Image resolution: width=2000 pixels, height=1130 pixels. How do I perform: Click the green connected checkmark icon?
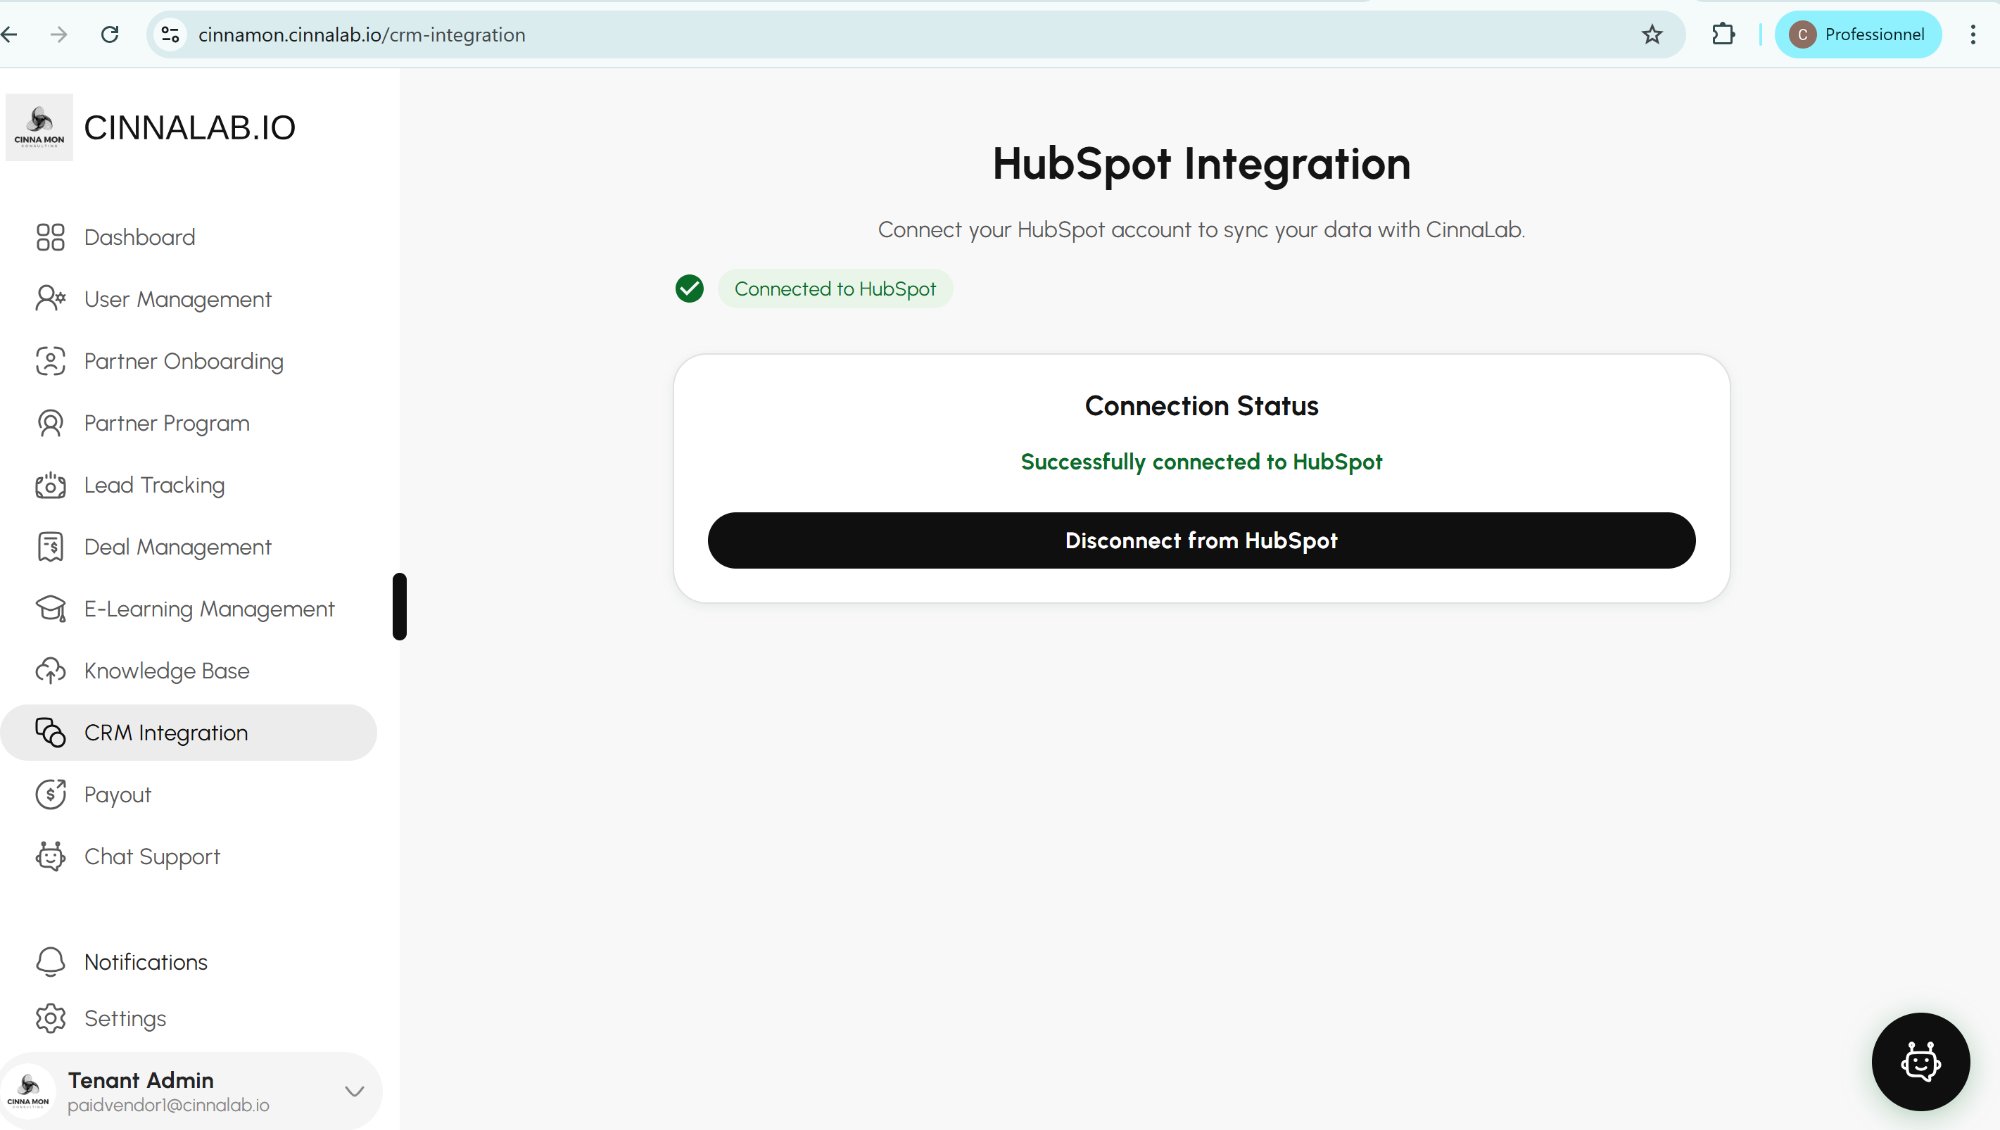[689, 289]
